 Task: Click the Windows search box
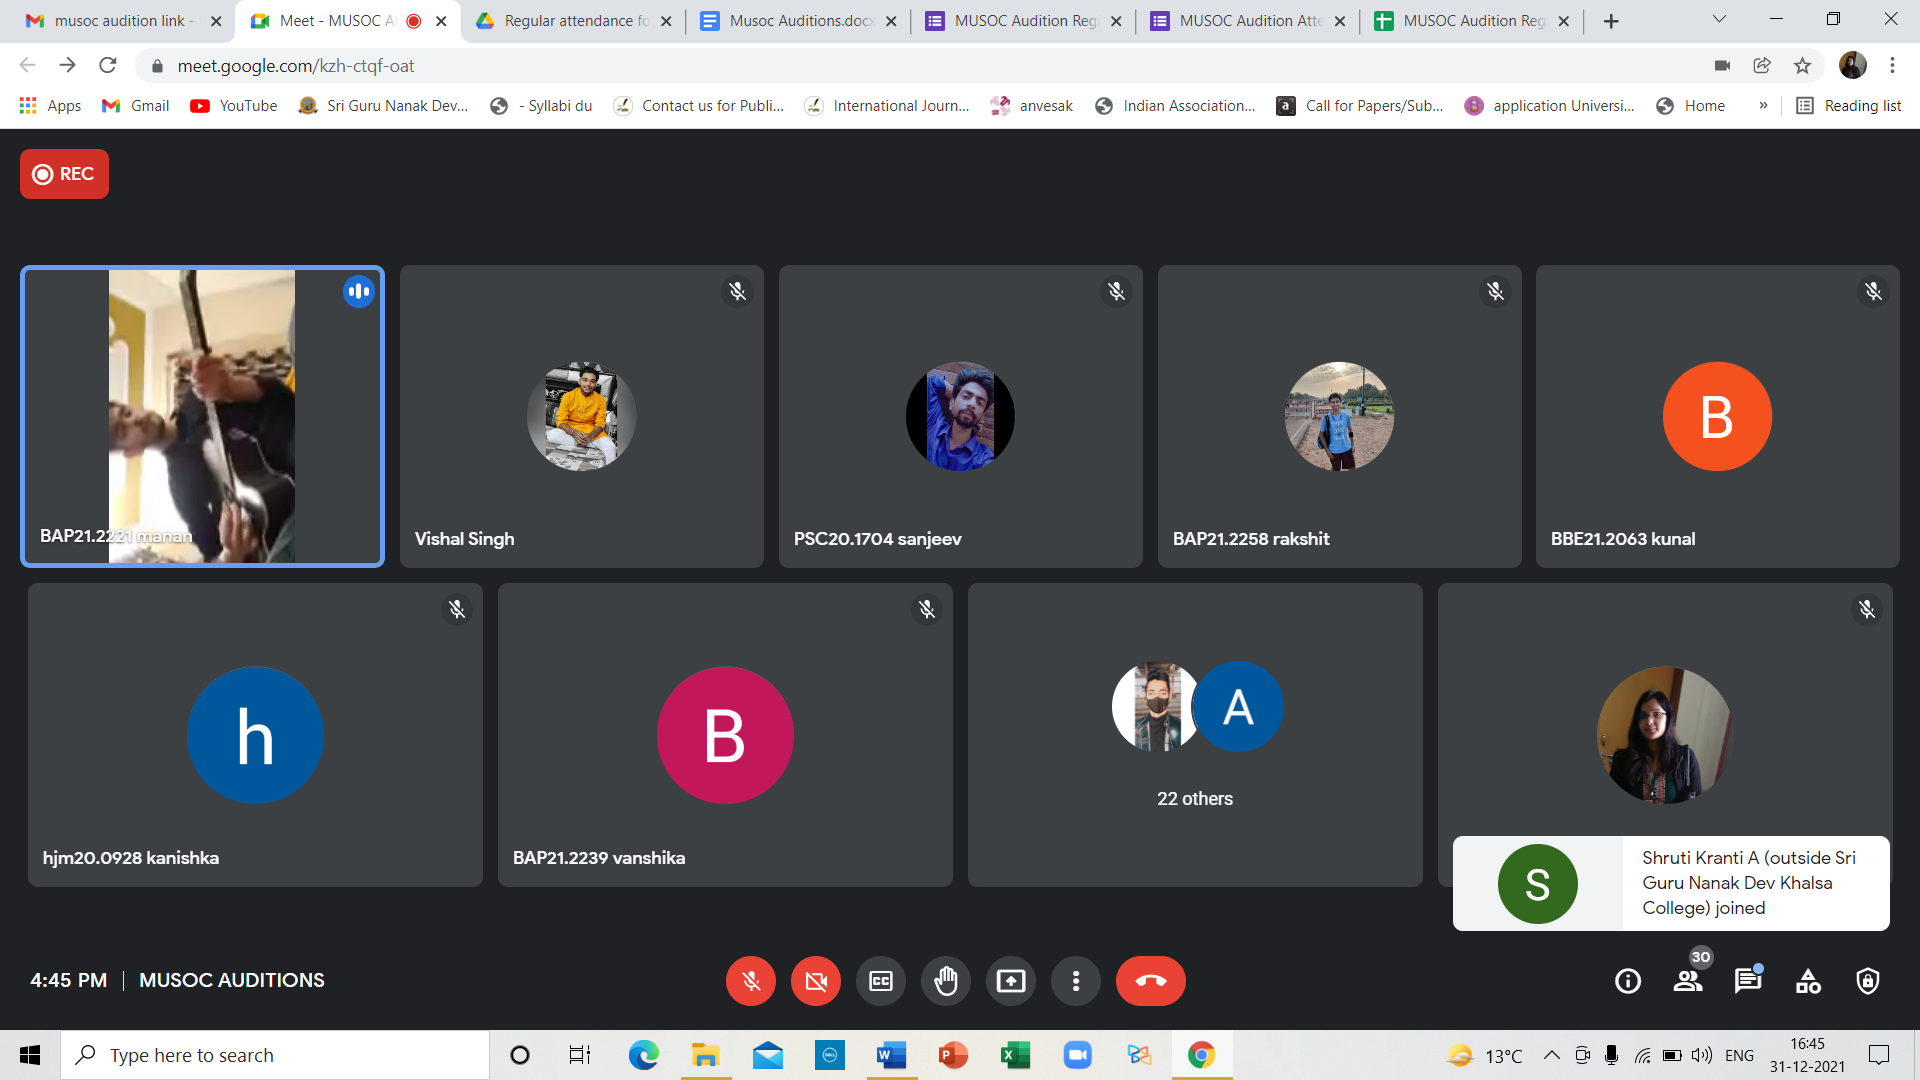pos(275,1055)
